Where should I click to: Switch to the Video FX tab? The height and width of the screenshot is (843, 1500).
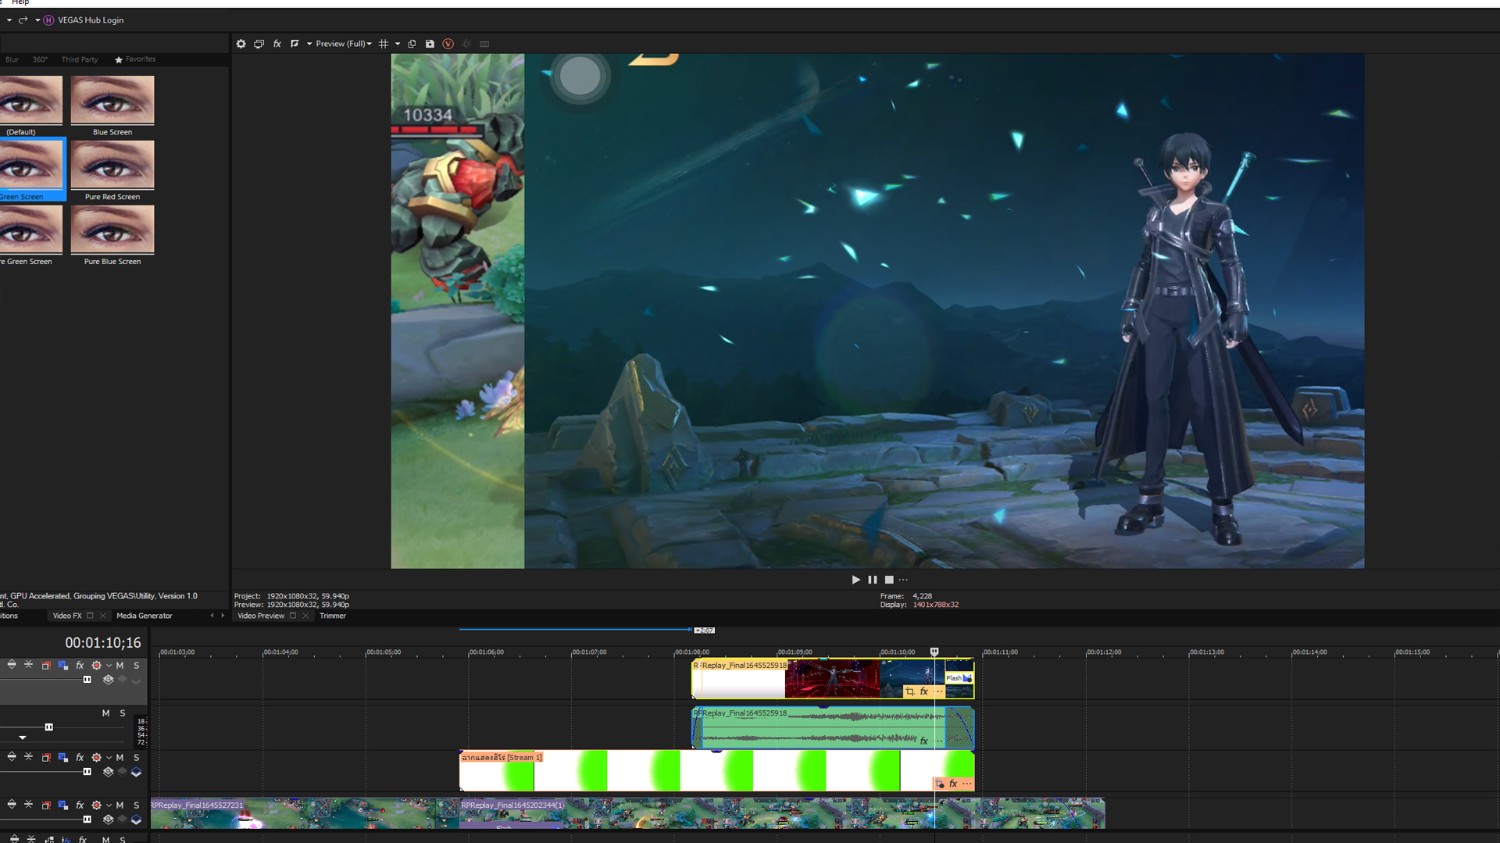[x=67, y=616]
